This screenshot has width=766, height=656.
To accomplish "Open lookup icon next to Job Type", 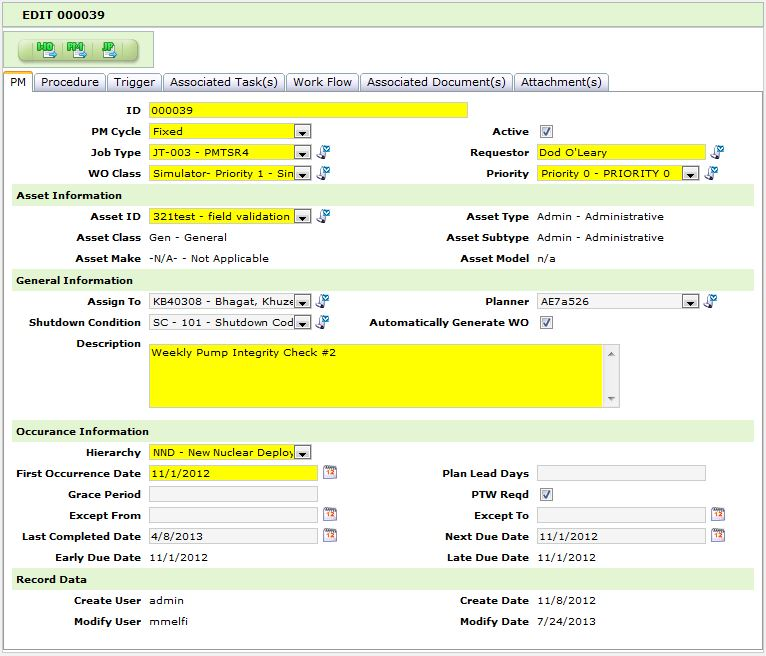I will coord(323,153).
